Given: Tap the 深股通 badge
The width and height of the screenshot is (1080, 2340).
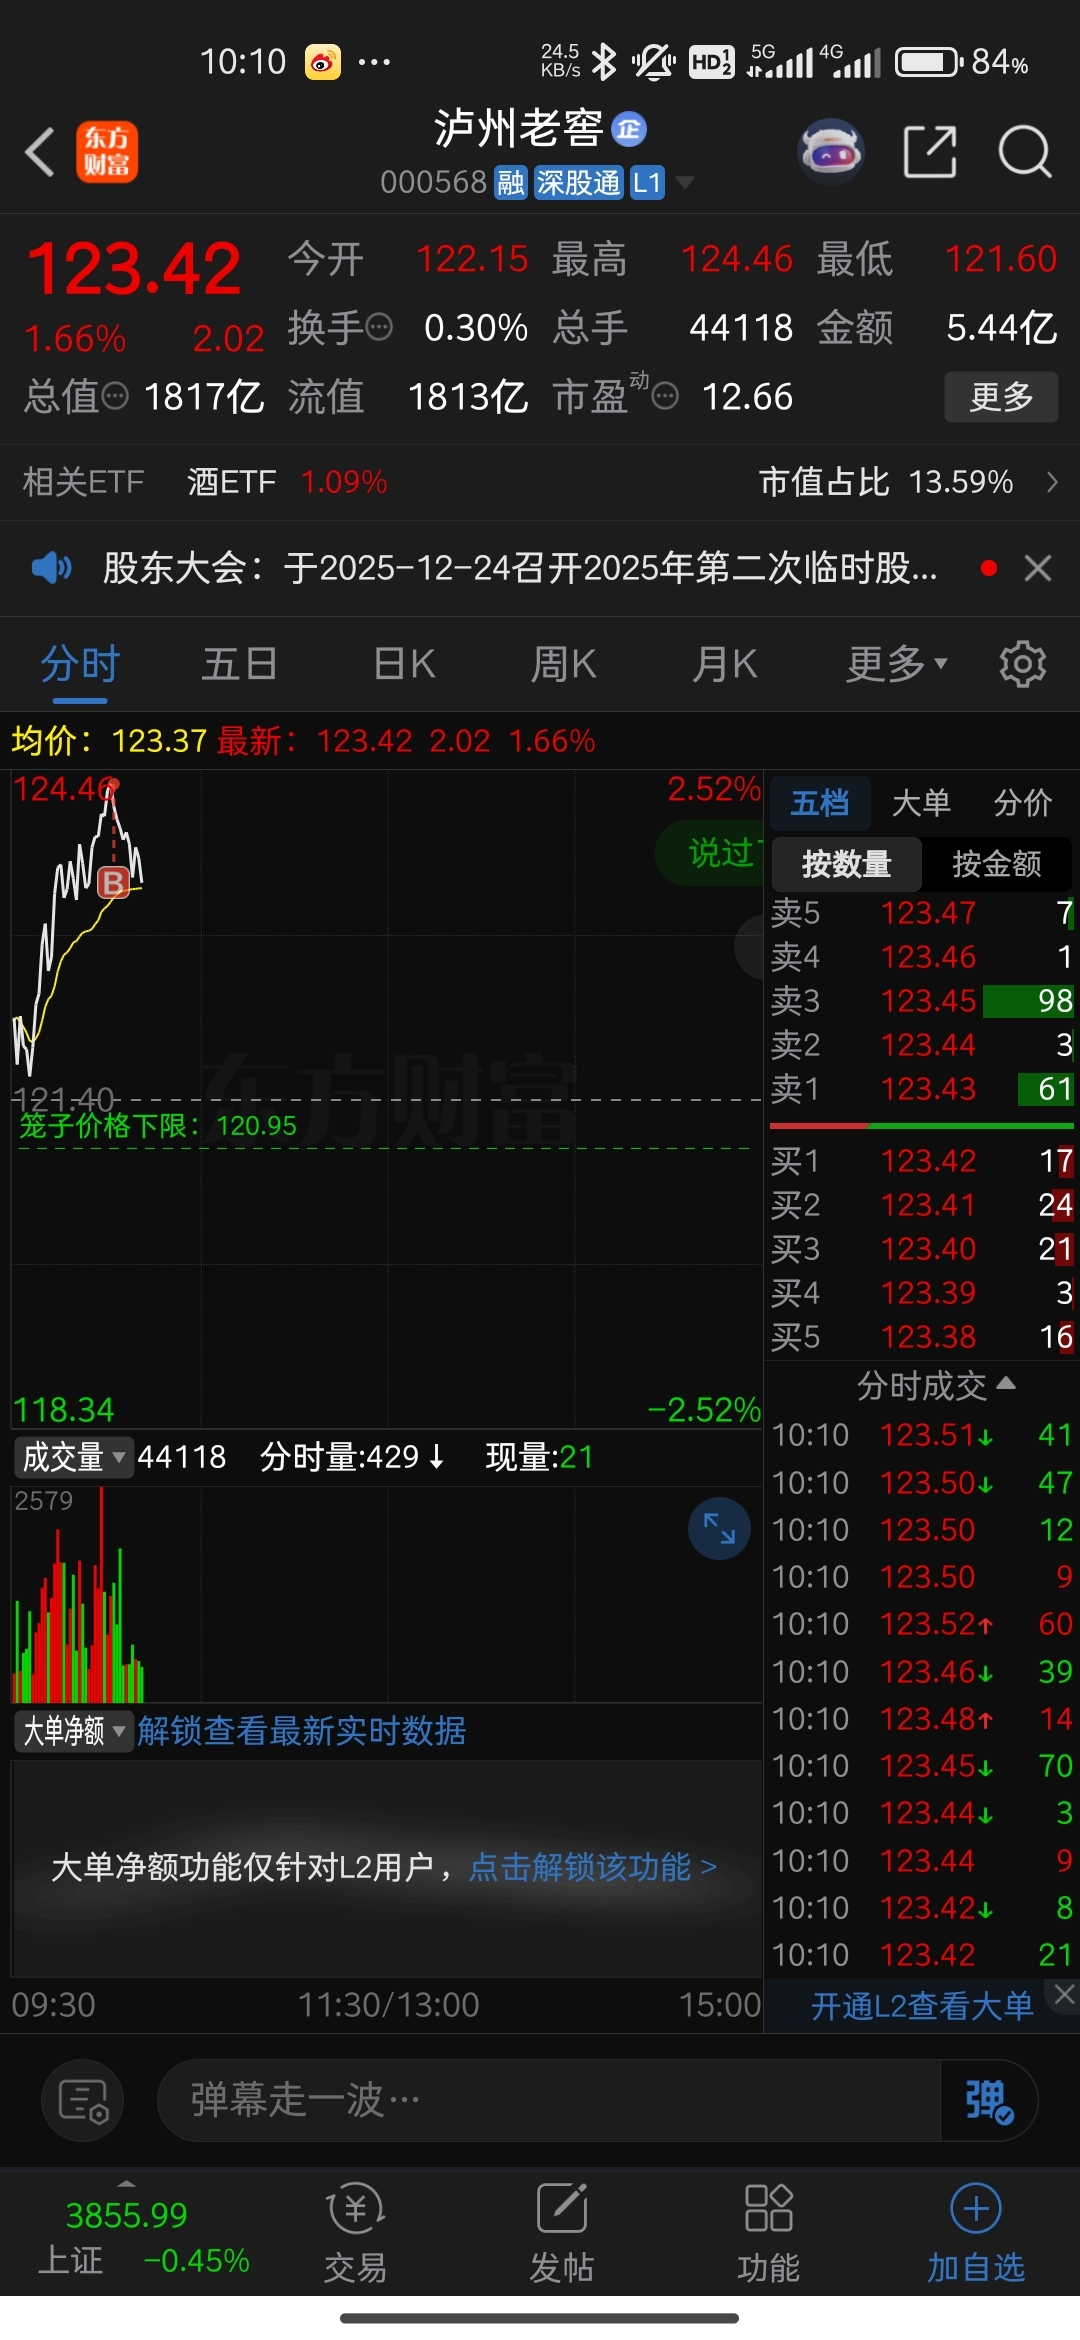Looking at the screenshot, I should pyautogui.click(x=578, y=183).
